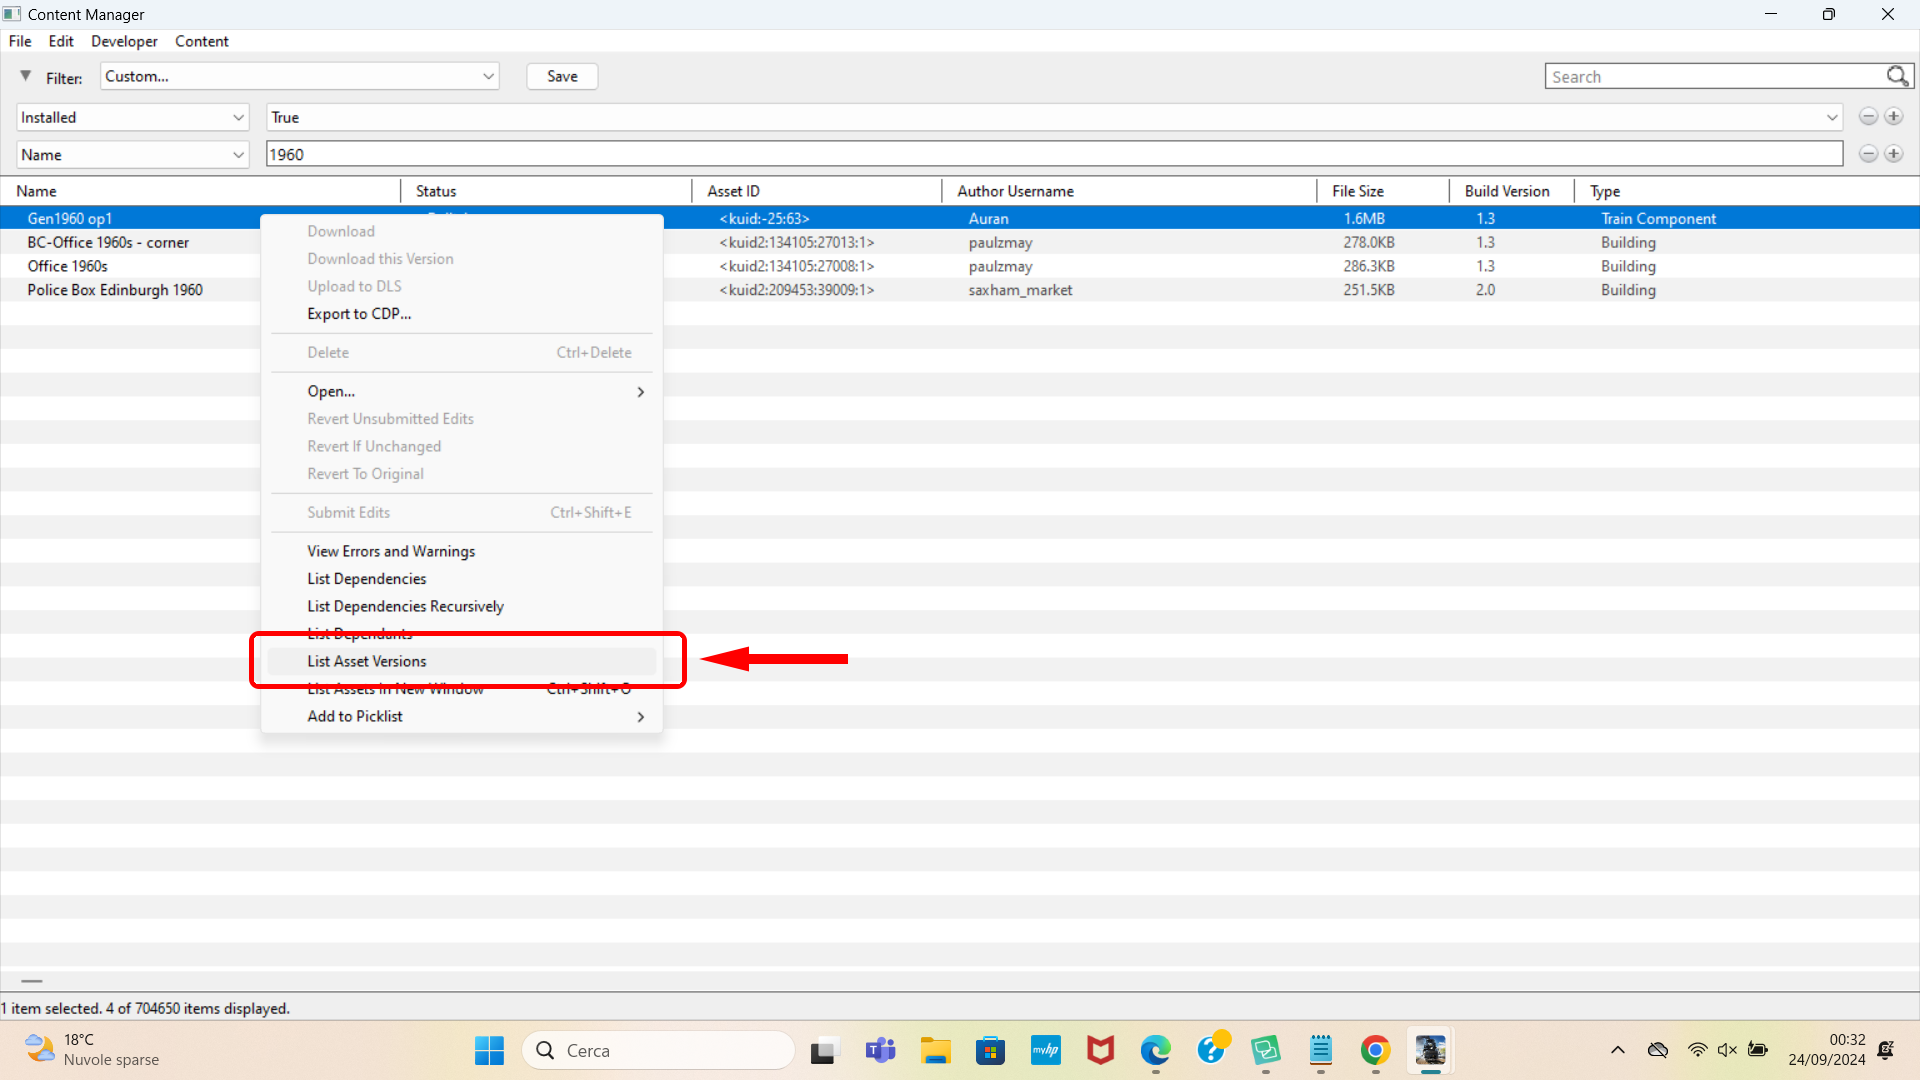This screenshot has height=1080, width=1920.
Task: Add a filter row after Installed
Action: click(1894, 117)
